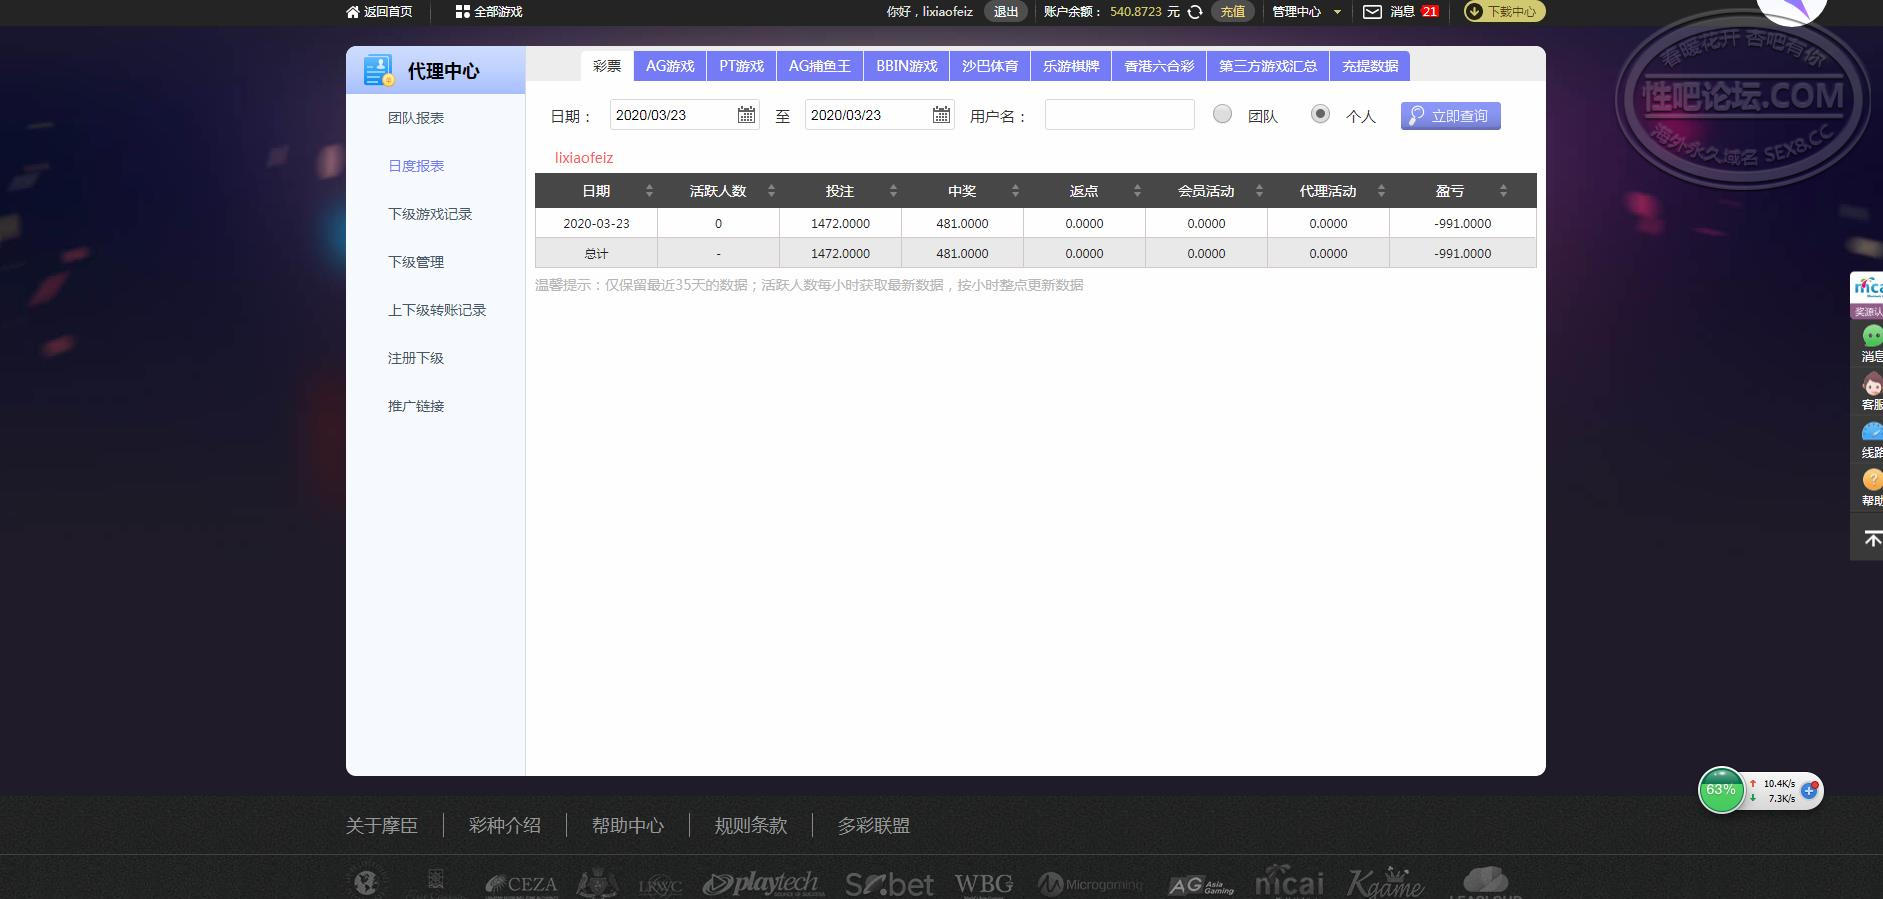Sort the table by the 盈亏 column

click(1503, 191)
